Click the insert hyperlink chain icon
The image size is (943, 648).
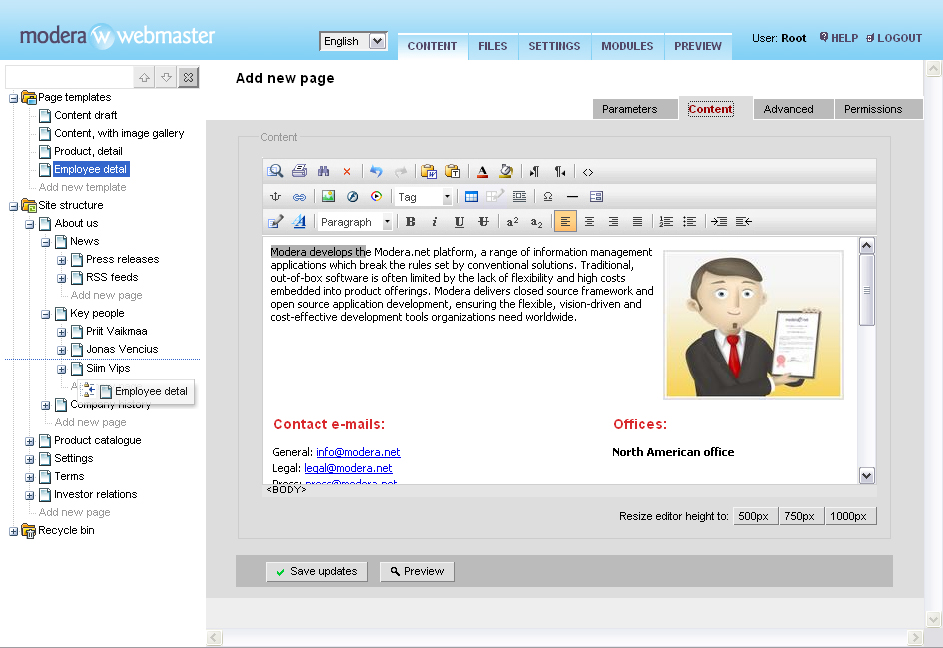click(x=299, y=196)
